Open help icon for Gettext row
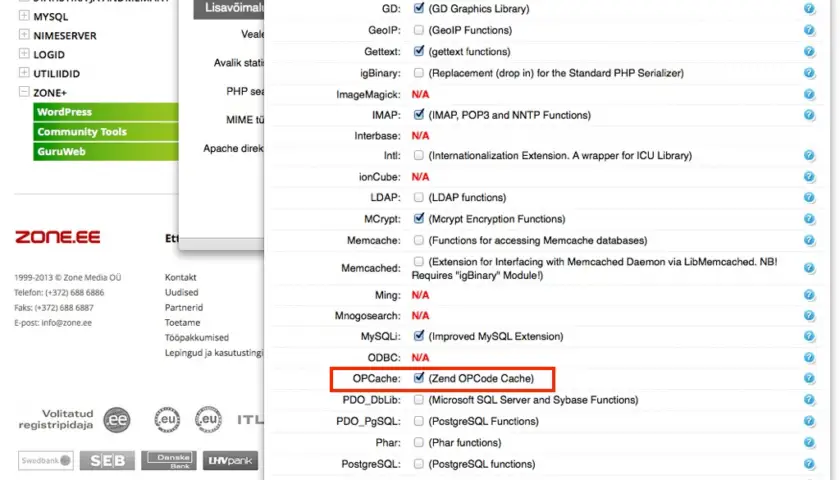 click(x=809, y=51)
